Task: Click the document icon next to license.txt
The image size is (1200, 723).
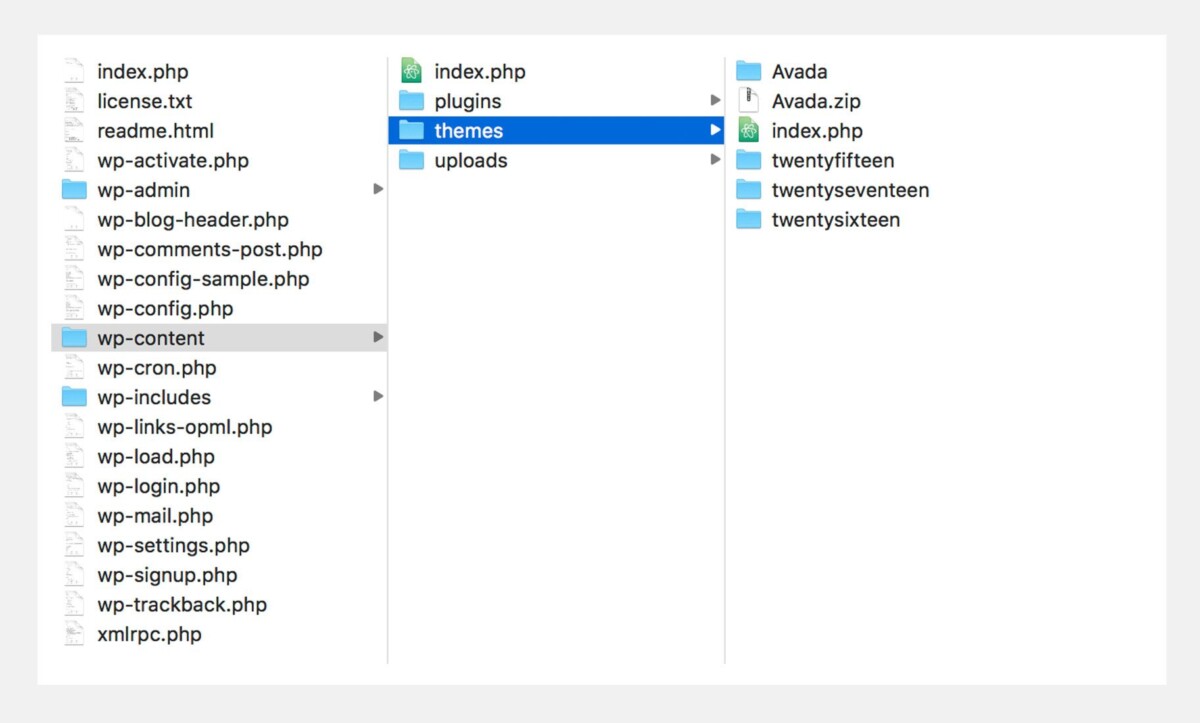Action: point(73,100)
